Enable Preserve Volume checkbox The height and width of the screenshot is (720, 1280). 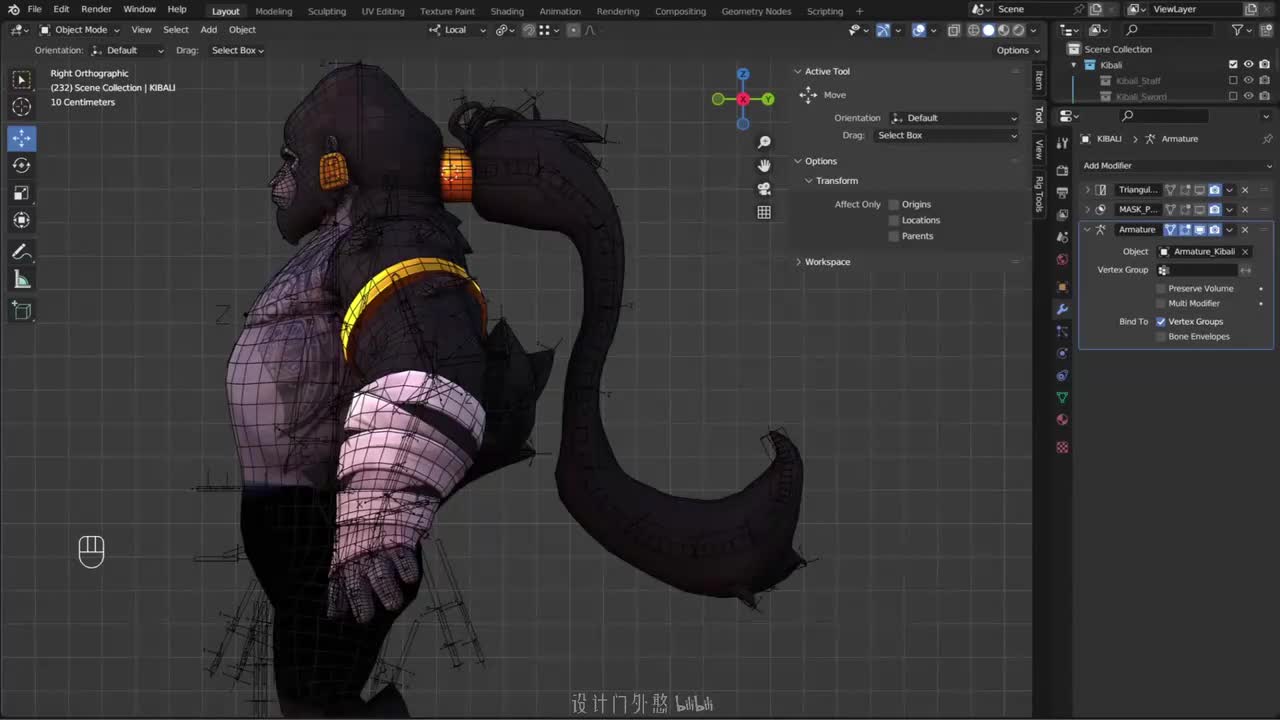click(x=1162, y=288)
